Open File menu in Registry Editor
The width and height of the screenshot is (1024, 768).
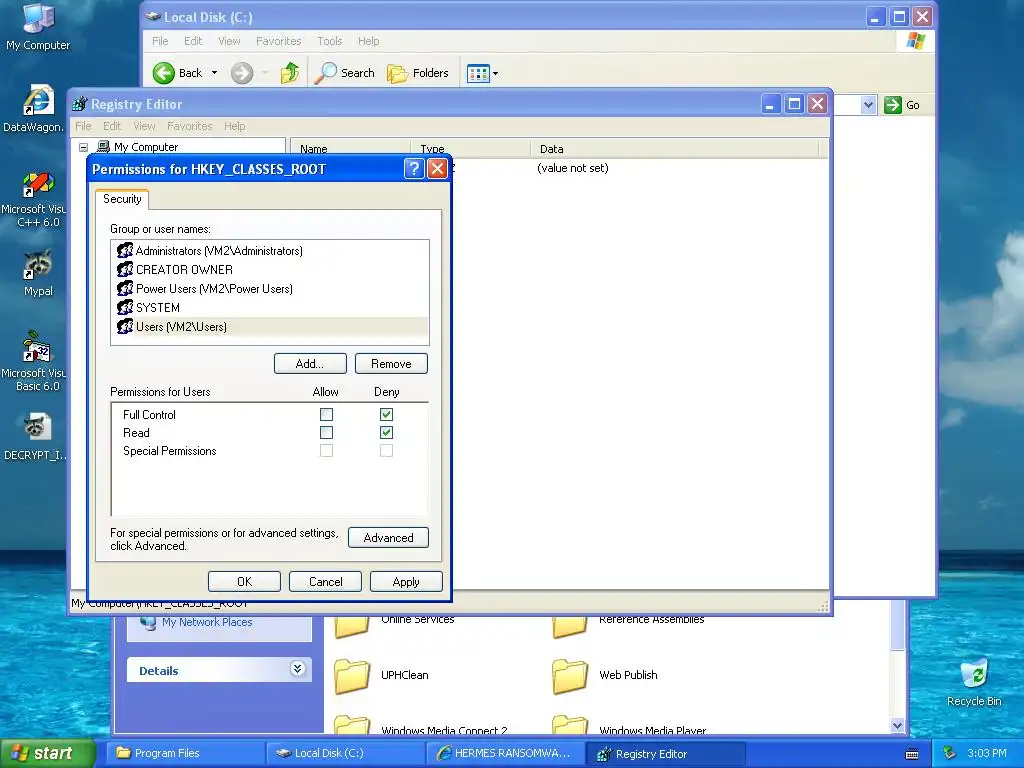84,126
